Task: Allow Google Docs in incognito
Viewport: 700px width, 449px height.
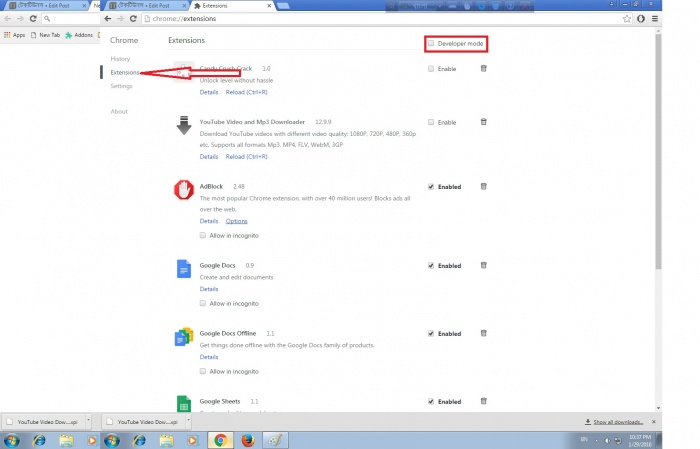Action: [x=203, y=303]
